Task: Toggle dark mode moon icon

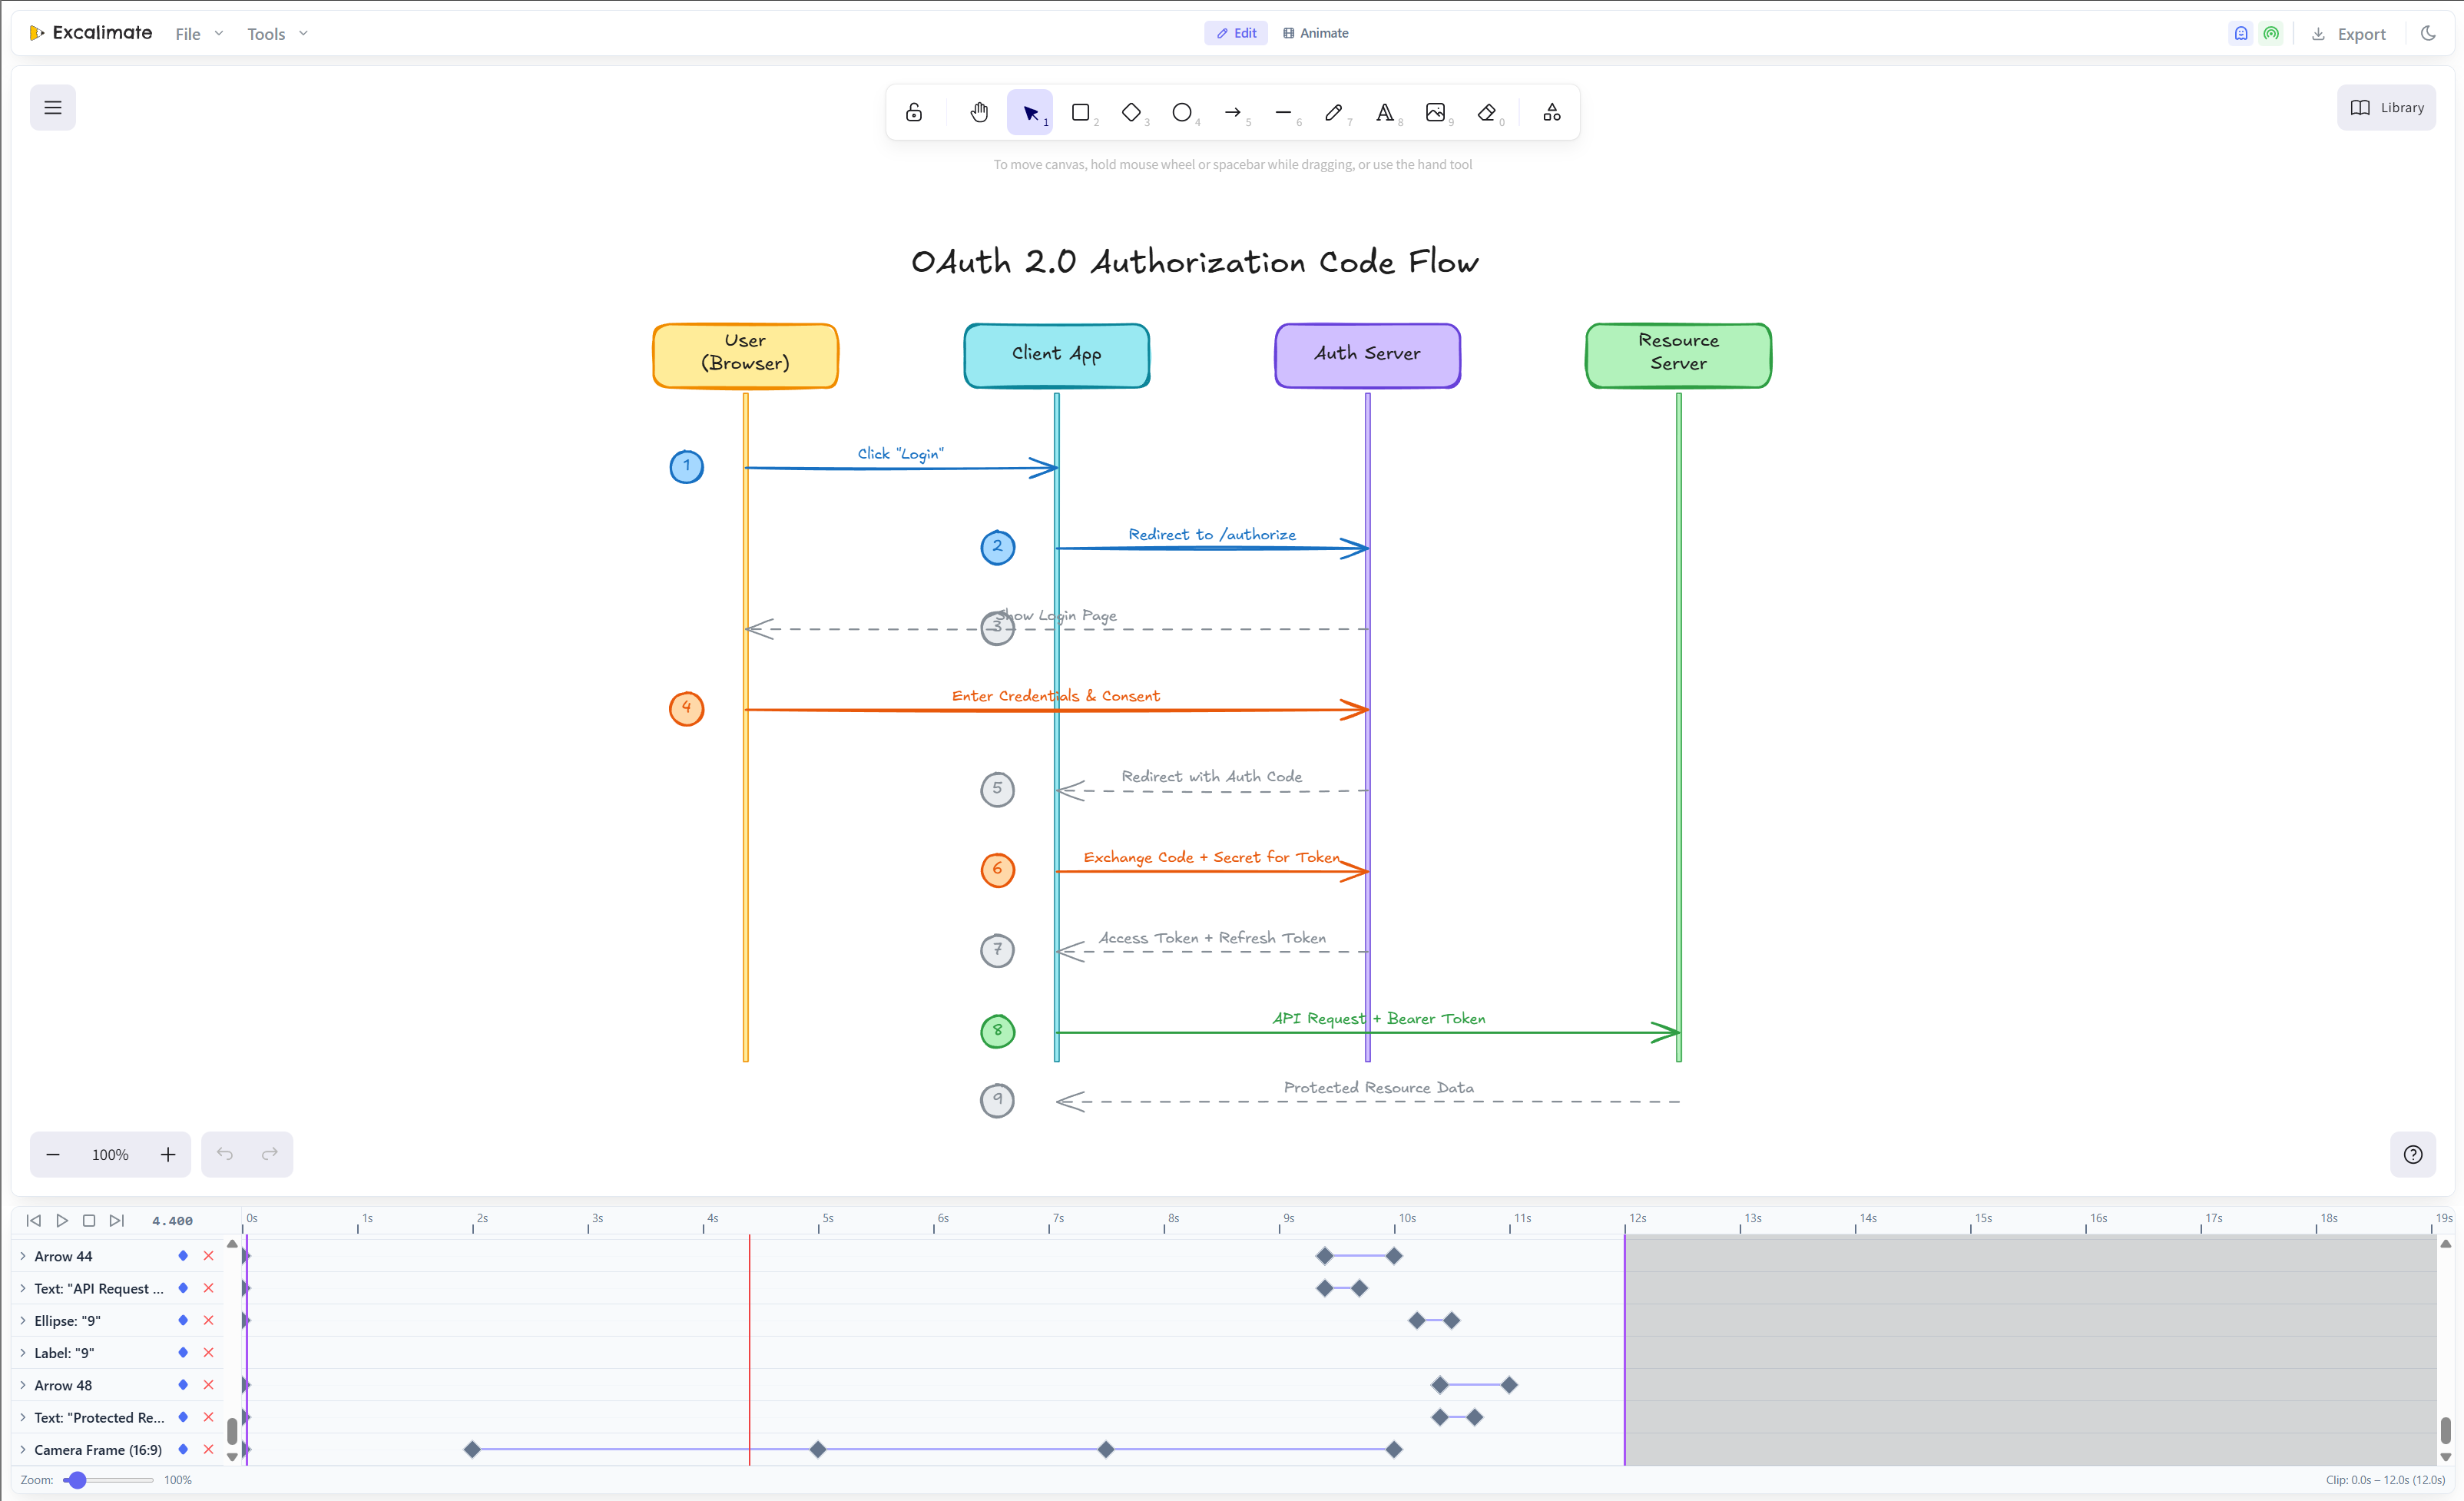Action: pyautogui.click(x=2427, y=33)
